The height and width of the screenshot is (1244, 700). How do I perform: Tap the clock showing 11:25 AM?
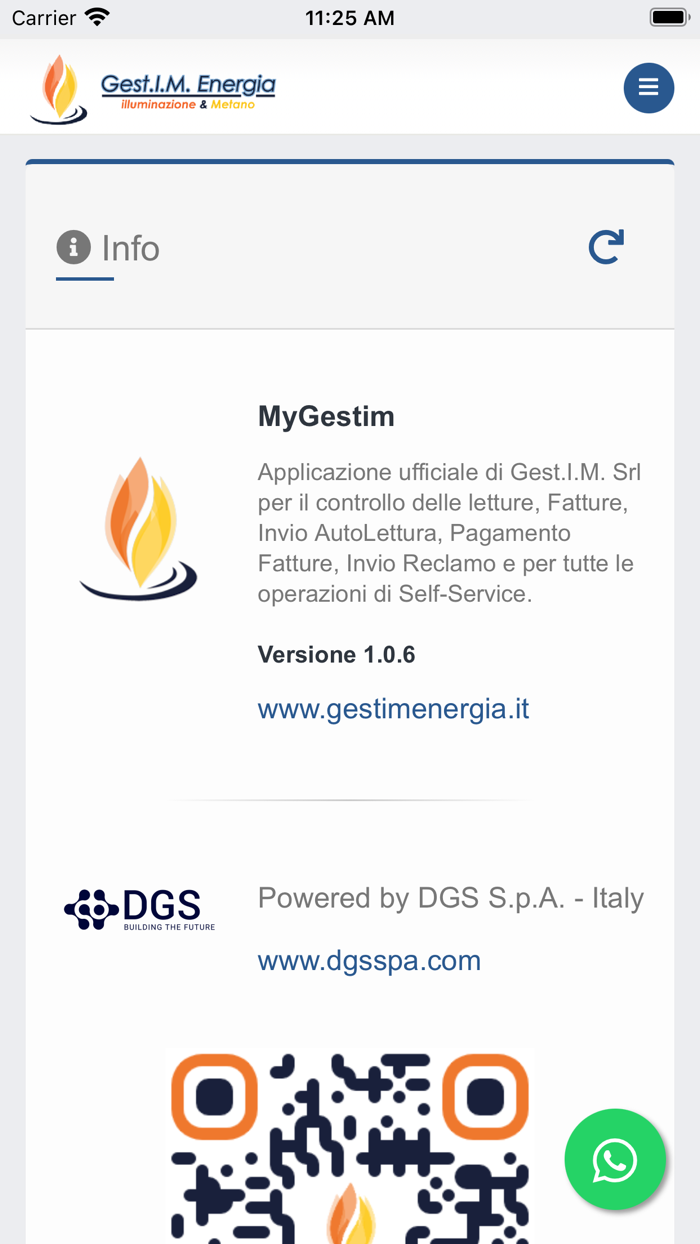349,16
